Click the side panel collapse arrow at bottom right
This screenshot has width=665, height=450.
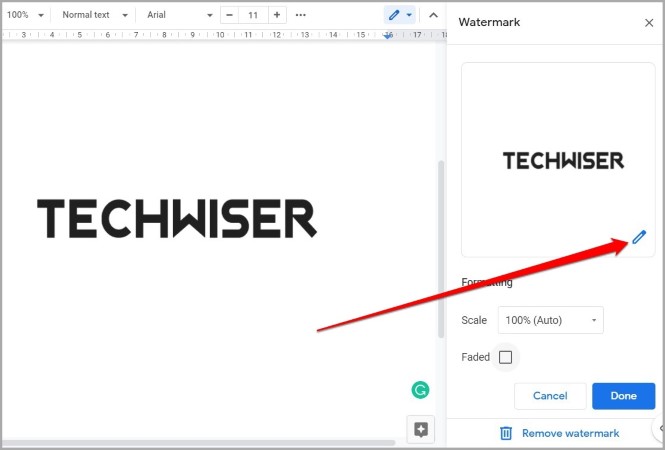click(x=659, y=428)
